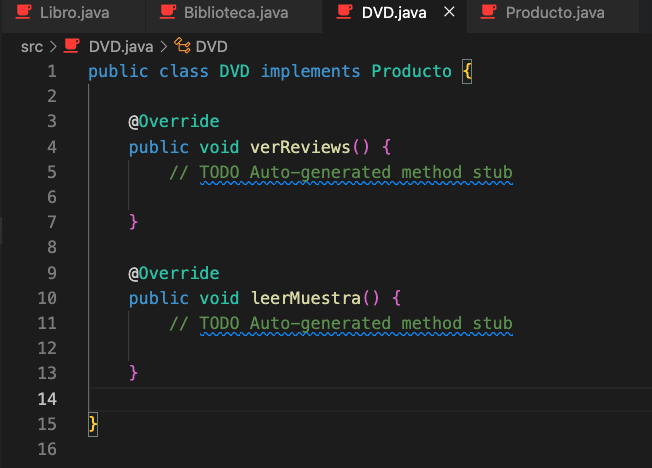Click the class symbol icon in breadcrumb

click(x=183, y=46)
